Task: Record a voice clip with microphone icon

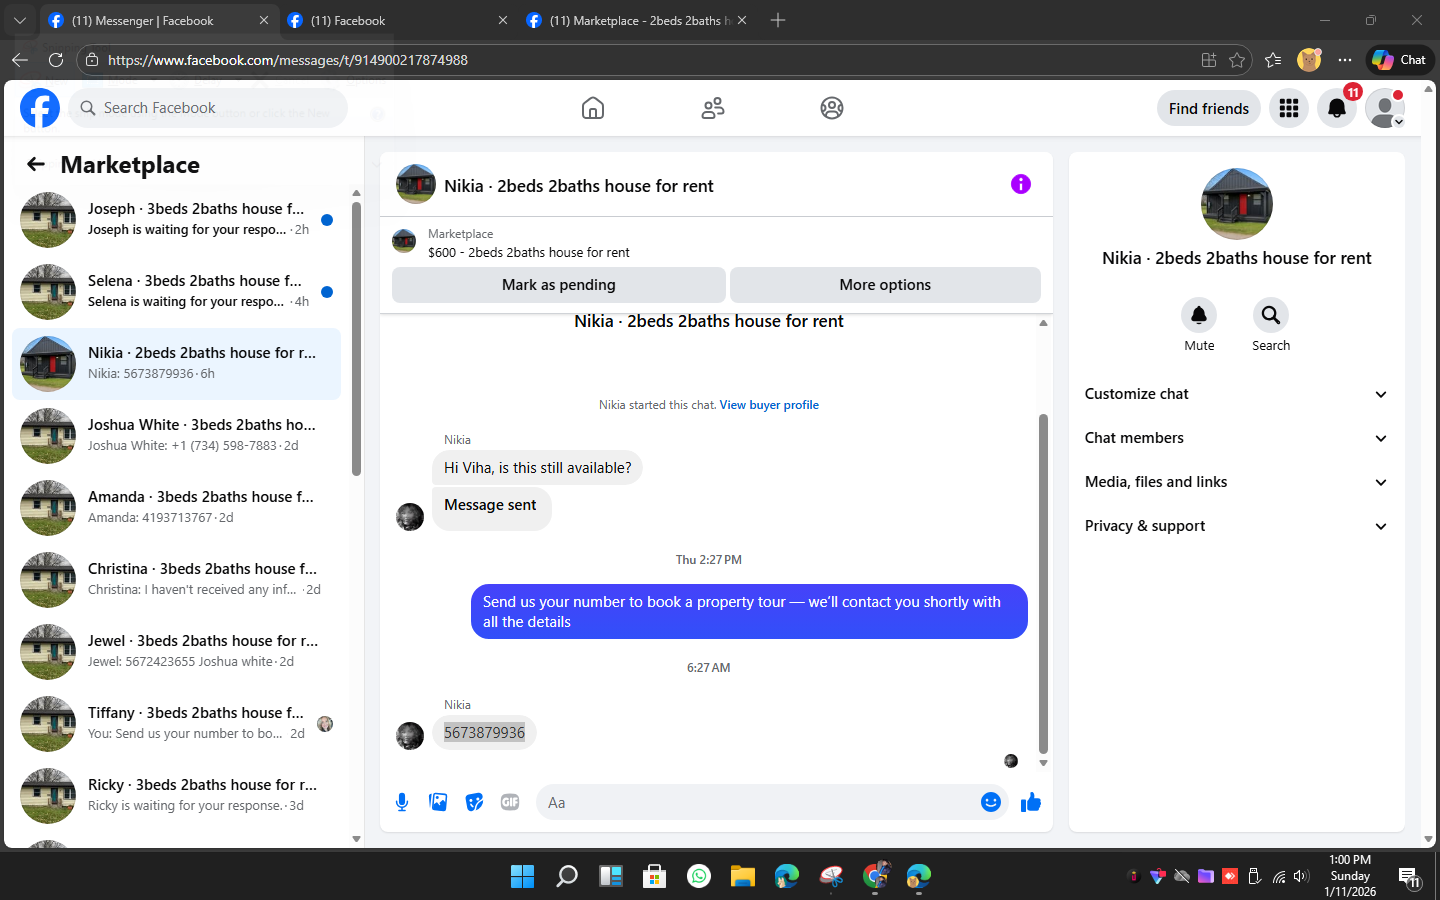Action: pyautogui.click(x=402, y=802)
